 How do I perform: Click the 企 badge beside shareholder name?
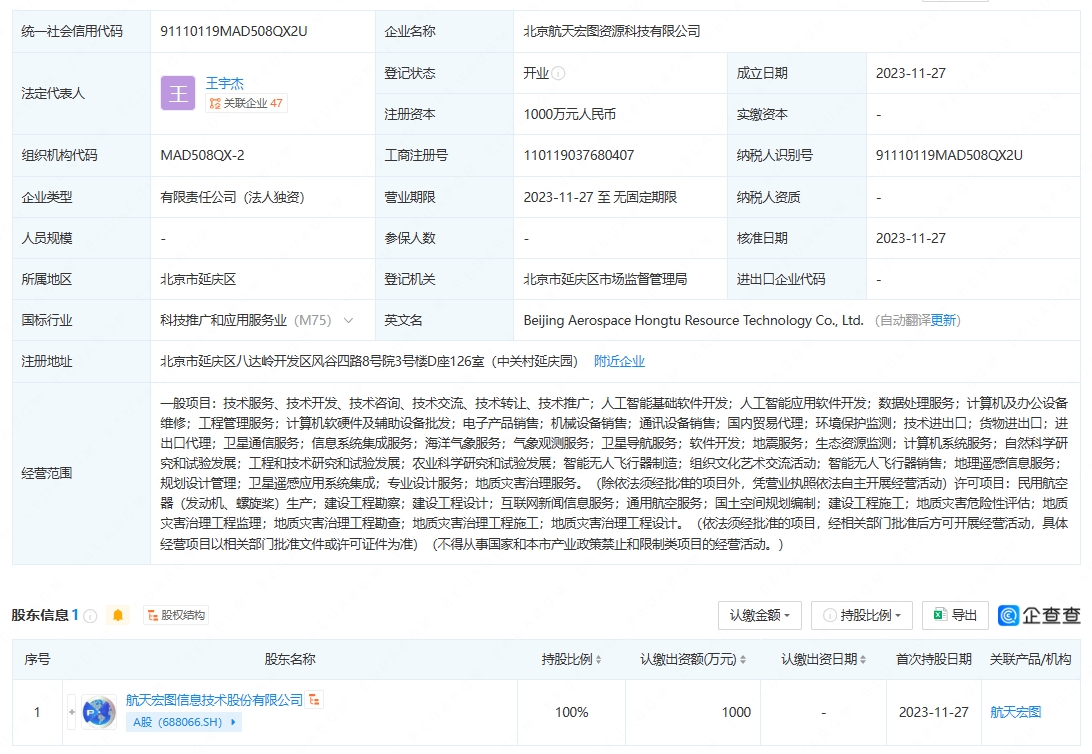coord(315,700)
